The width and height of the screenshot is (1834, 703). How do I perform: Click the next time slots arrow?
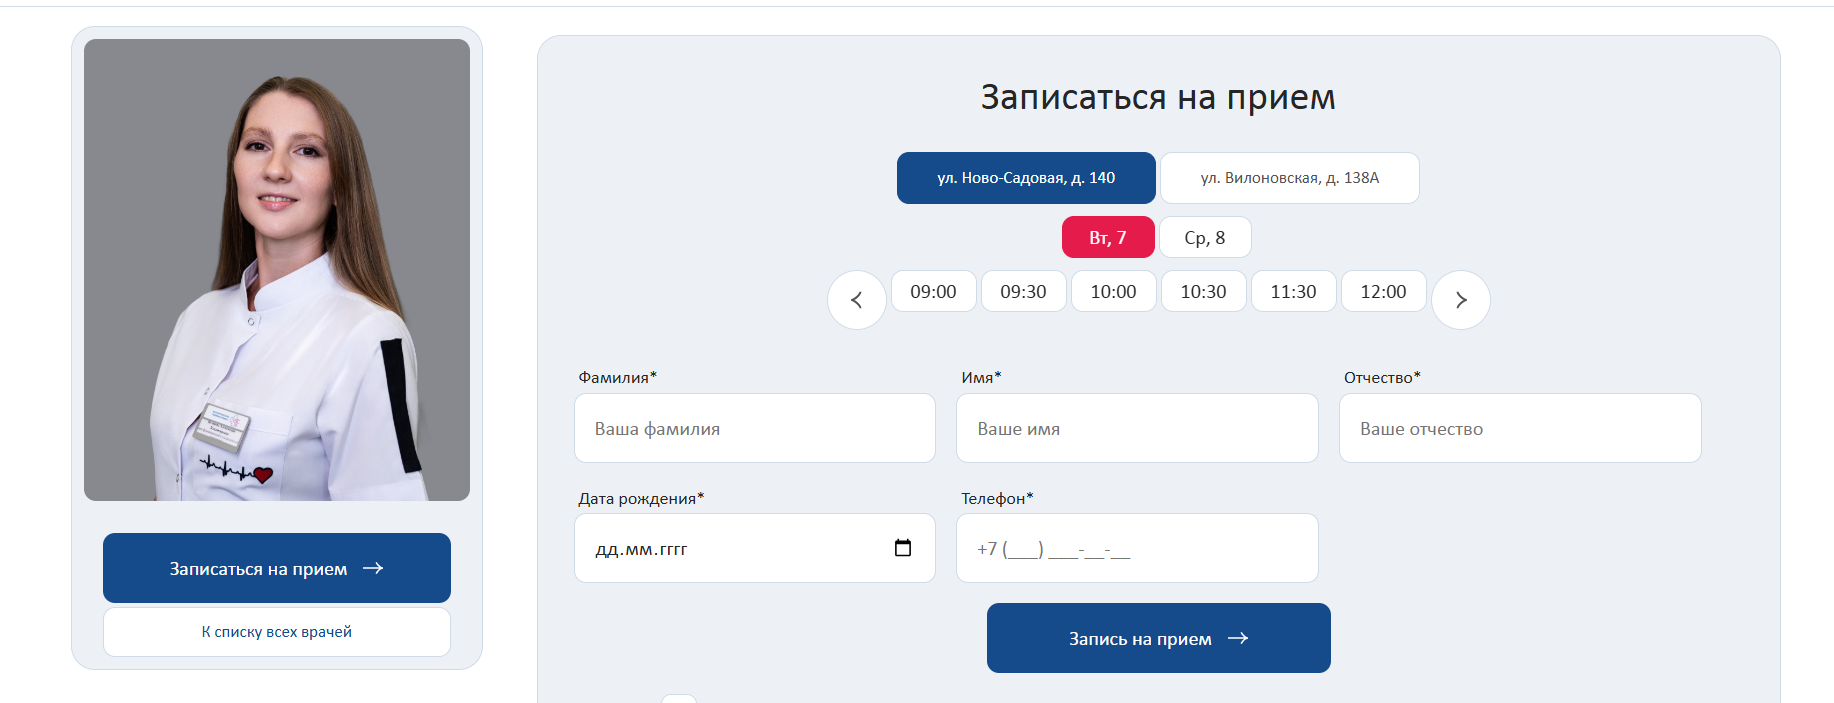1461,300
